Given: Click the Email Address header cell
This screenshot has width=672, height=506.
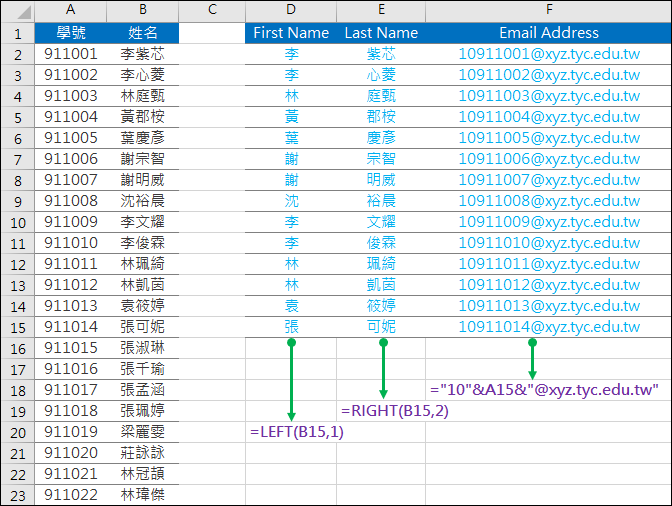Looking at the screenshot, I should [x=549, y=33].
